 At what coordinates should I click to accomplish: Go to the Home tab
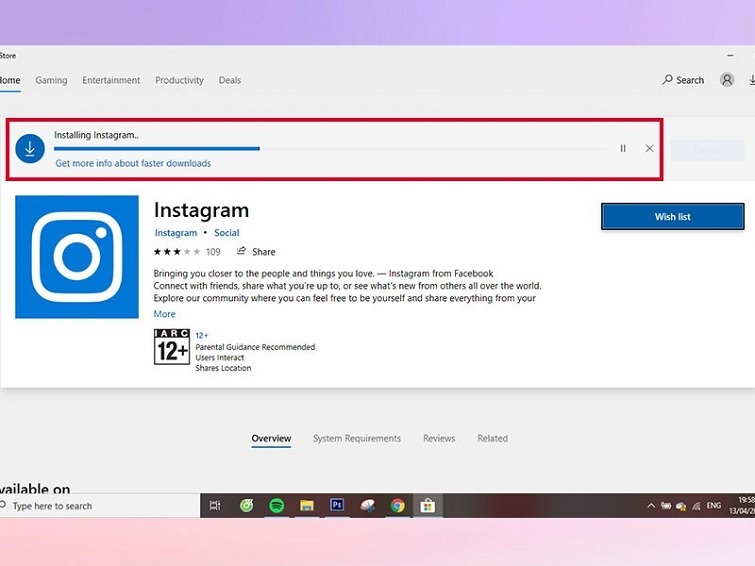[10, 80]
